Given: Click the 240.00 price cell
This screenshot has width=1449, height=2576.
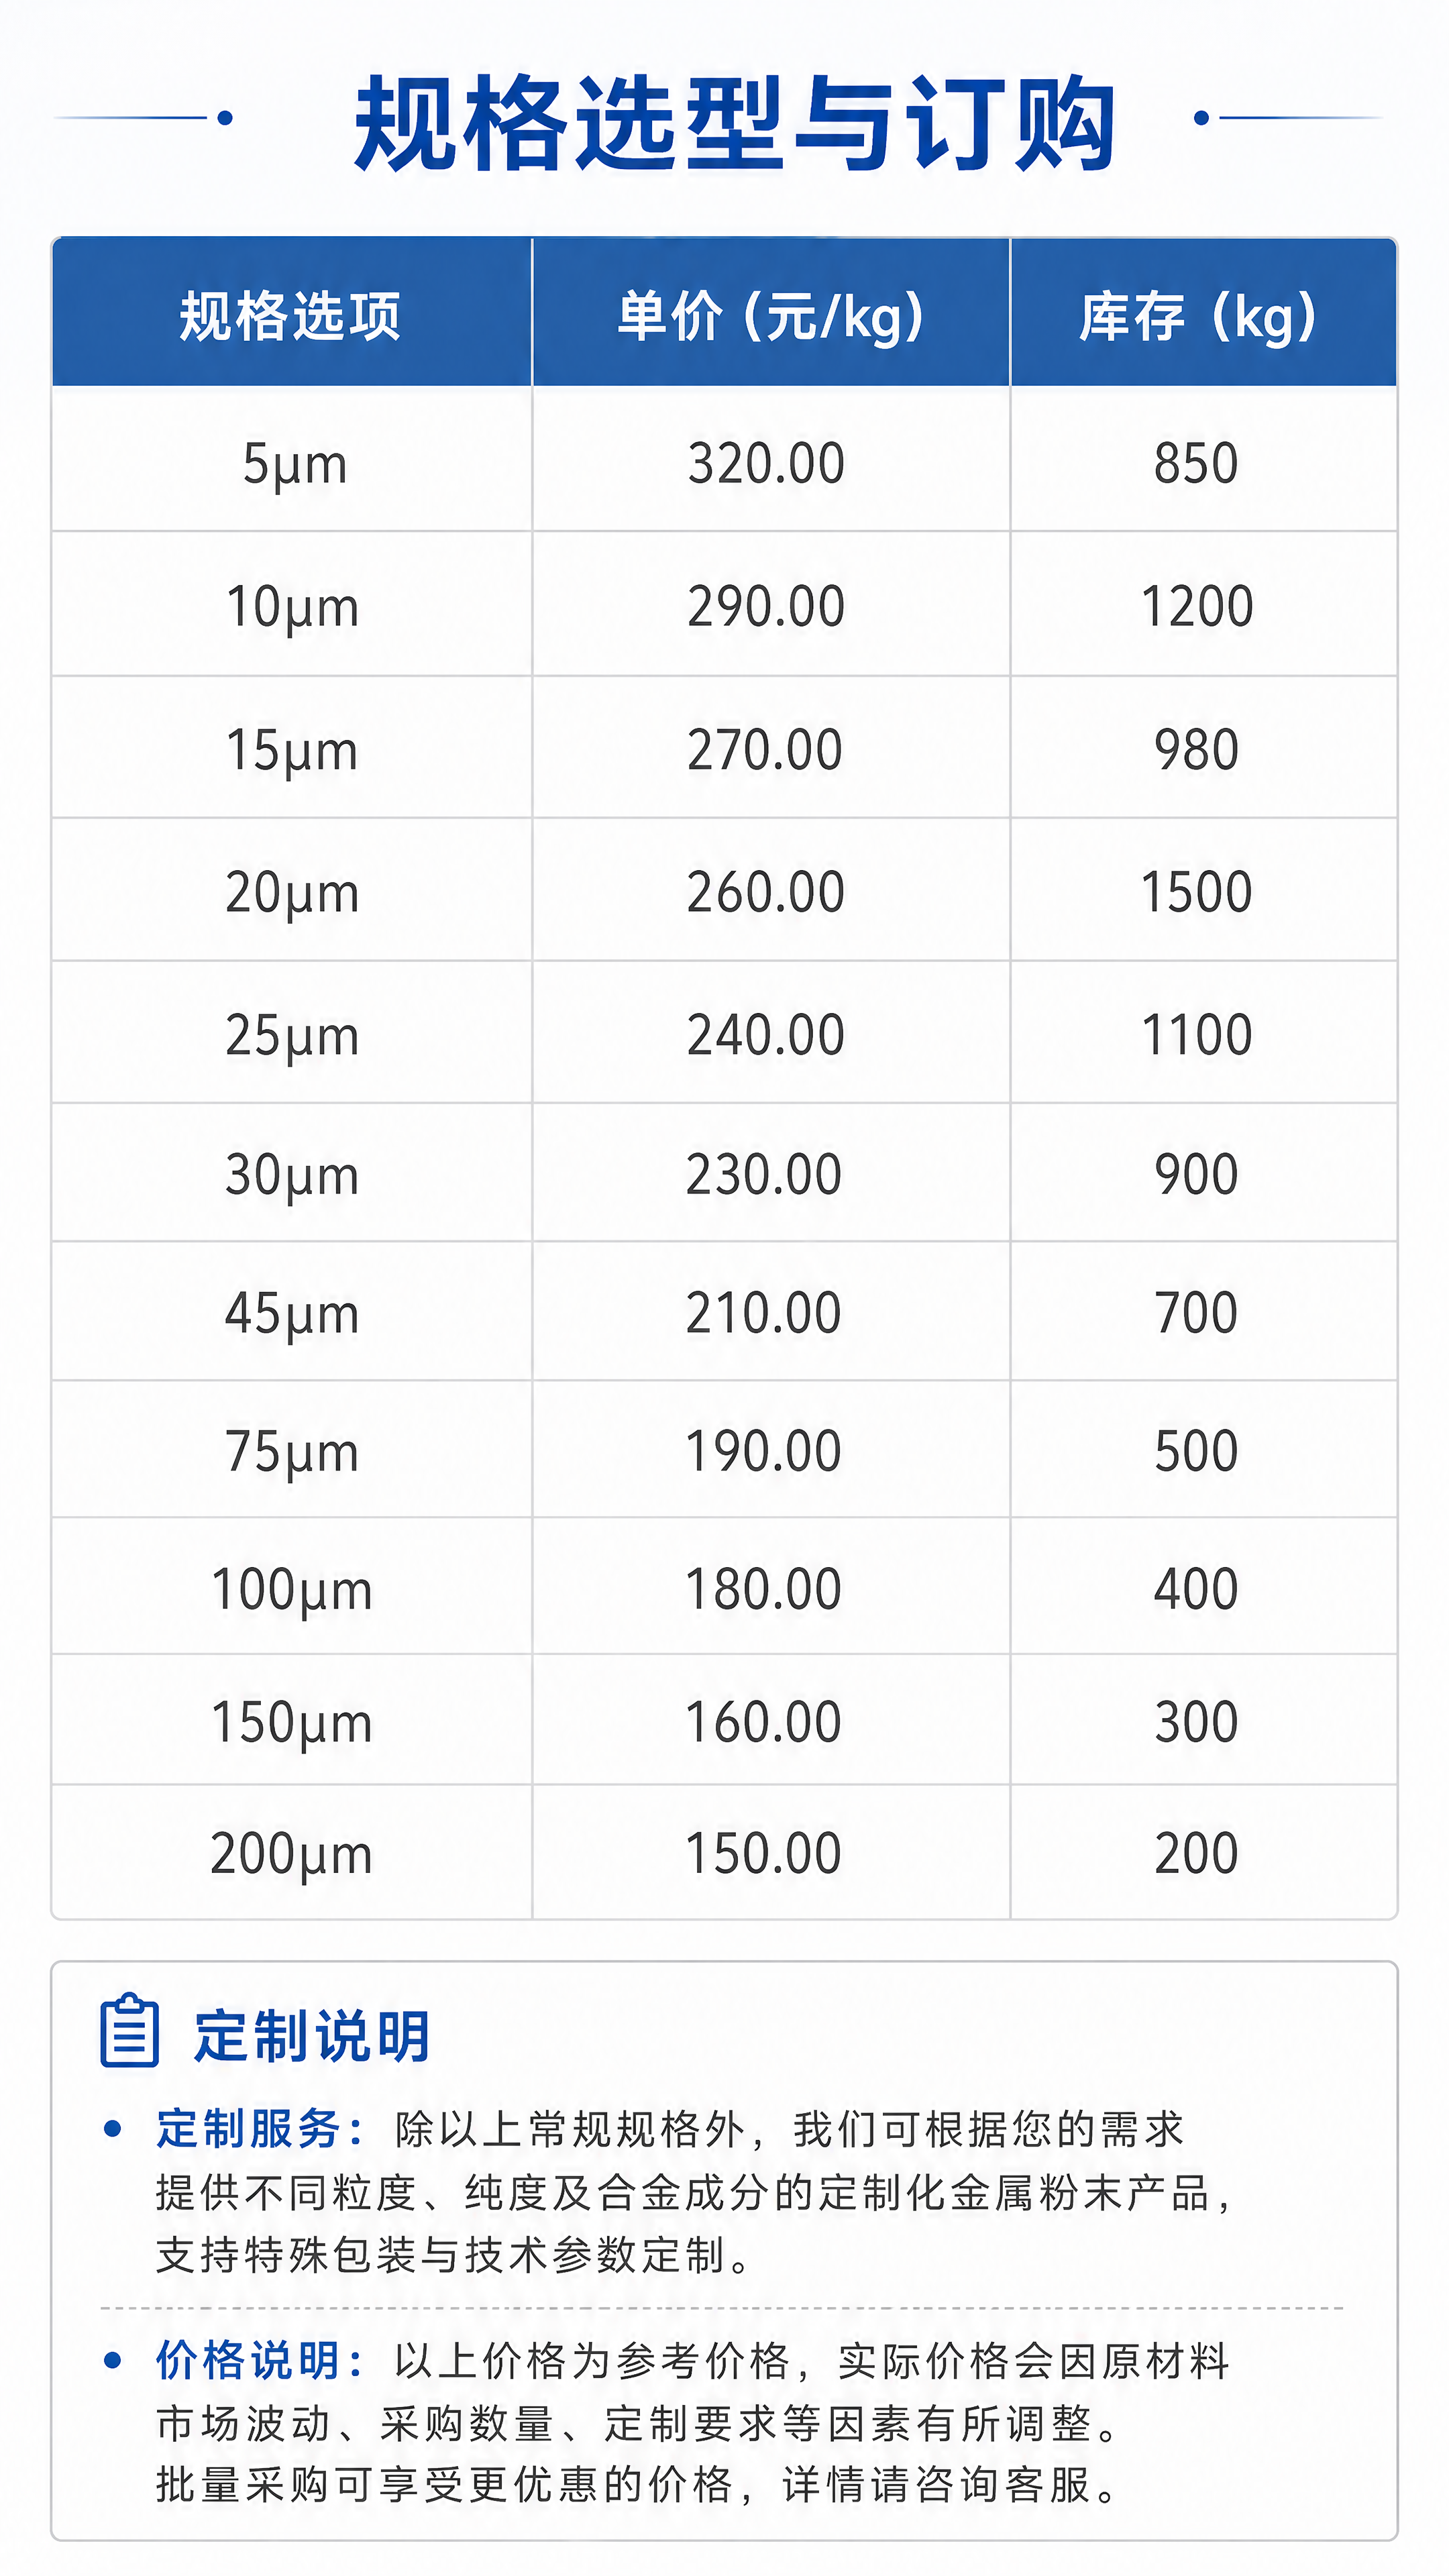Looking at the screenshot, I should (x=771, y=1033).
